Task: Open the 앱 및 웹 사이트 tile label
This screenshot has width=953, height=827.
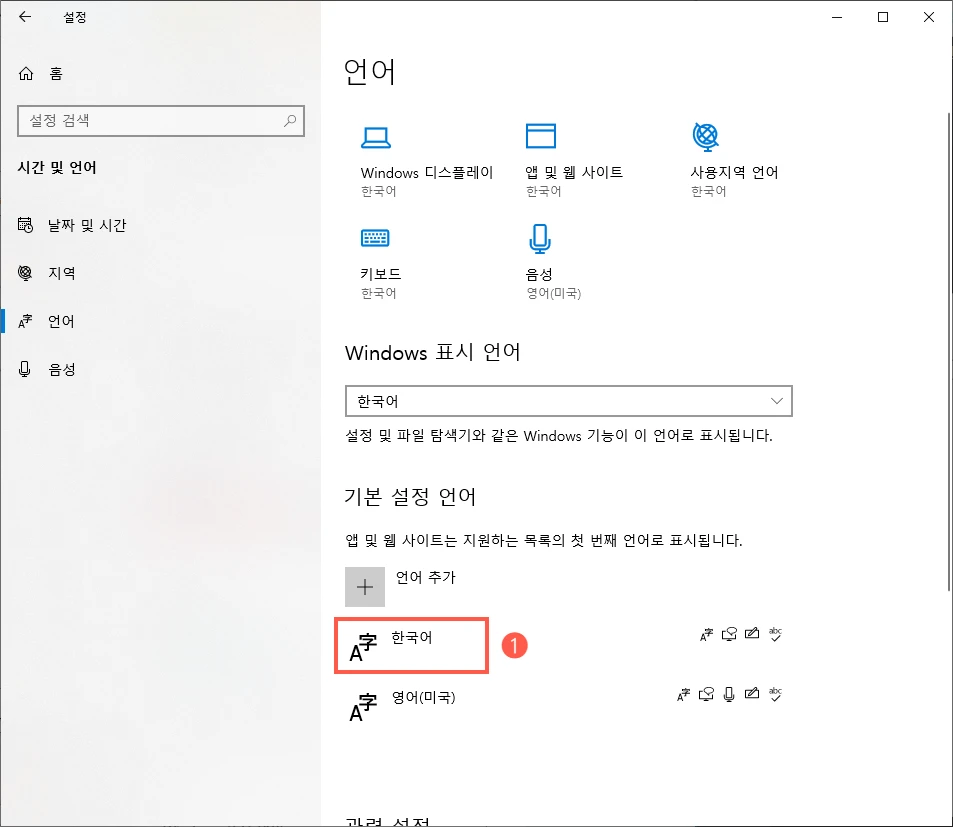Action: pos(574,173)
